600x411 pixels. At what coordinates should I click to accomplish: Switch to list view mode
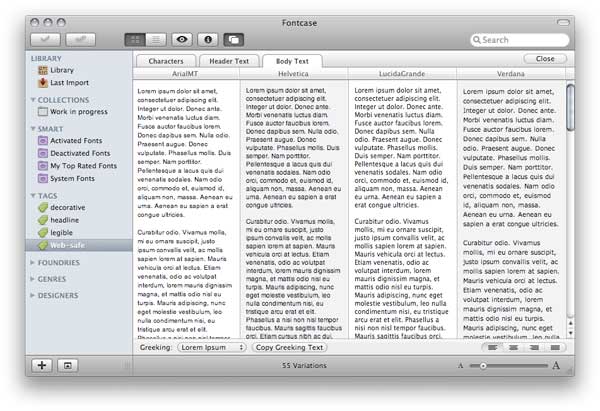[x=156, y=39]
